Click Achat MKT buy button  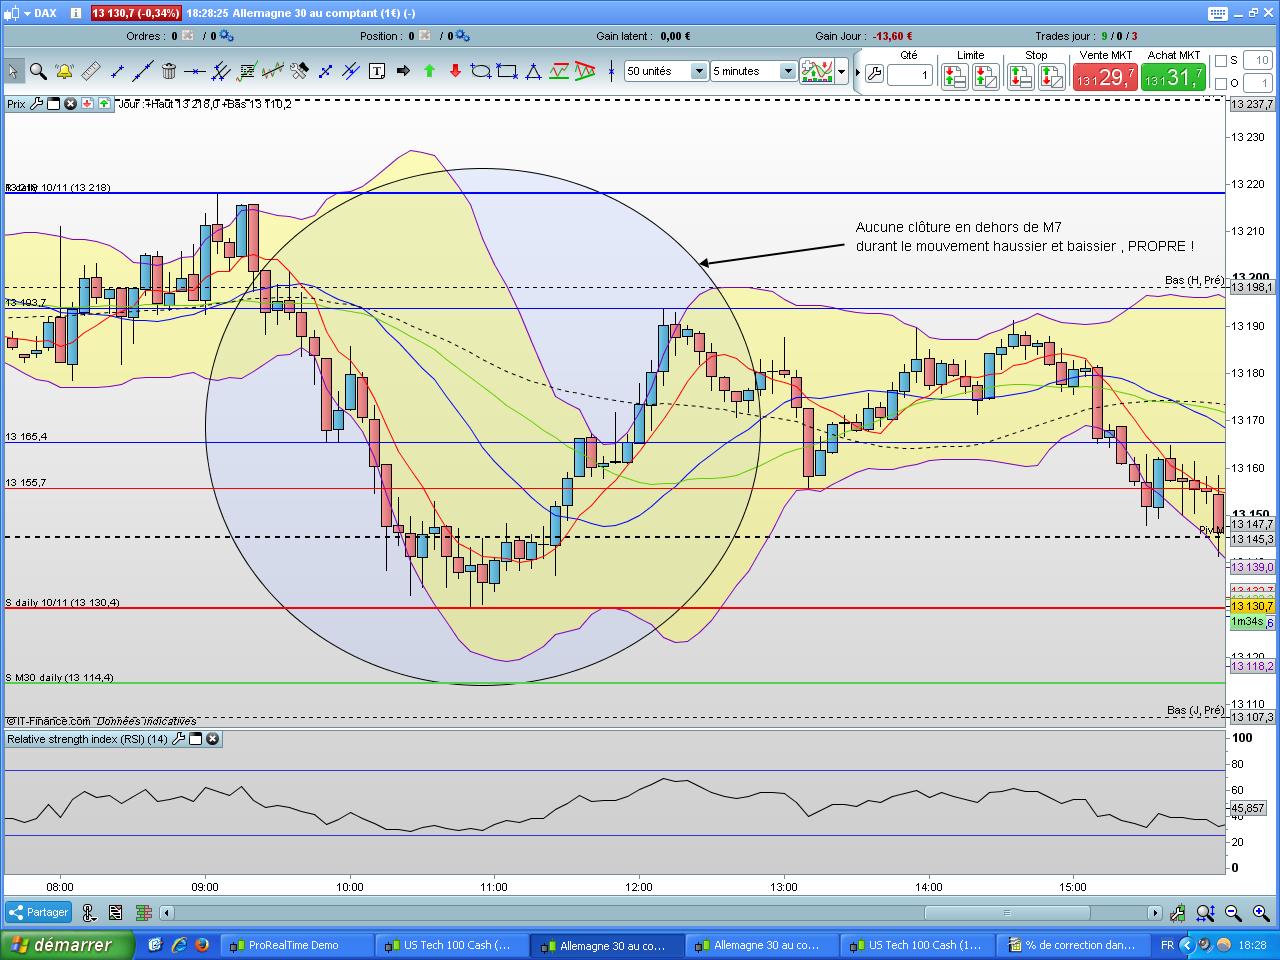point(1173,77)
